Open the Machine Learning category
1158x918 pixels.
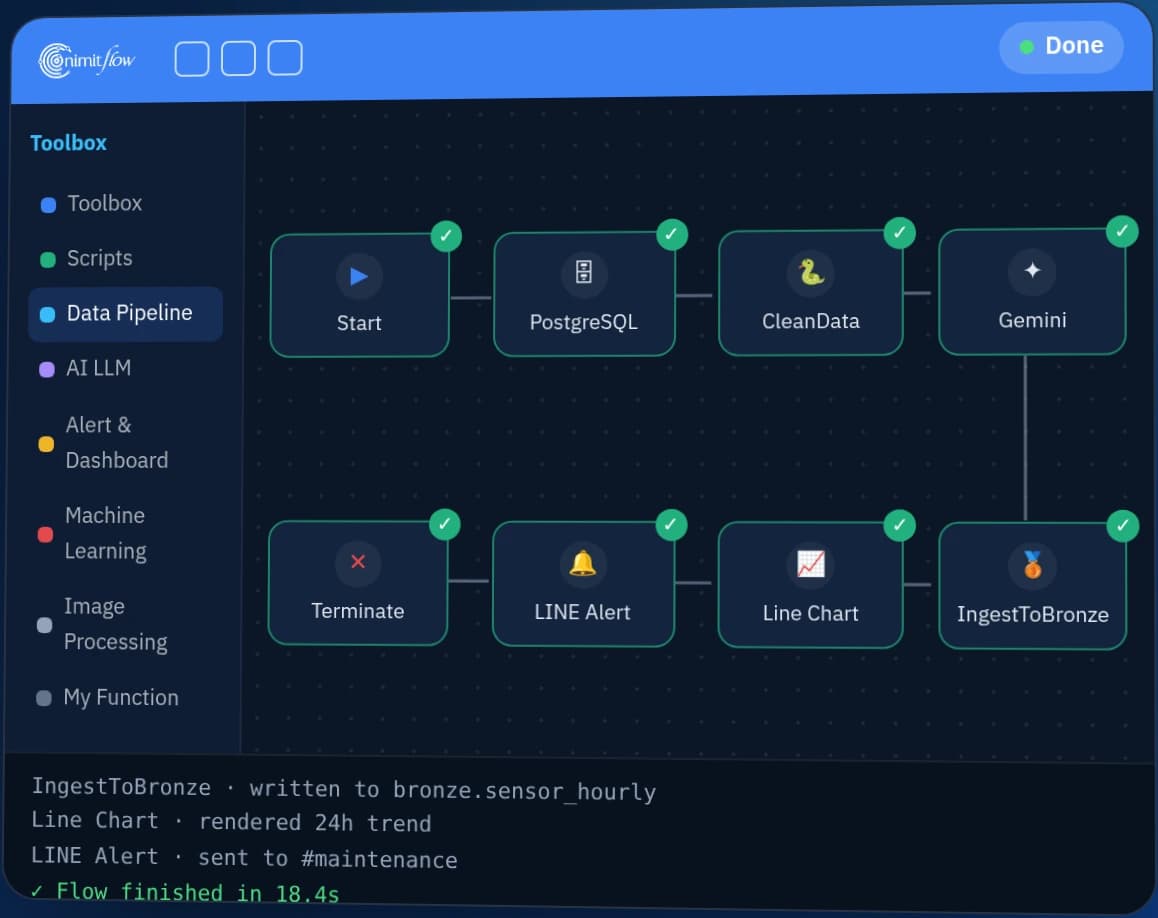pos(123,533)
